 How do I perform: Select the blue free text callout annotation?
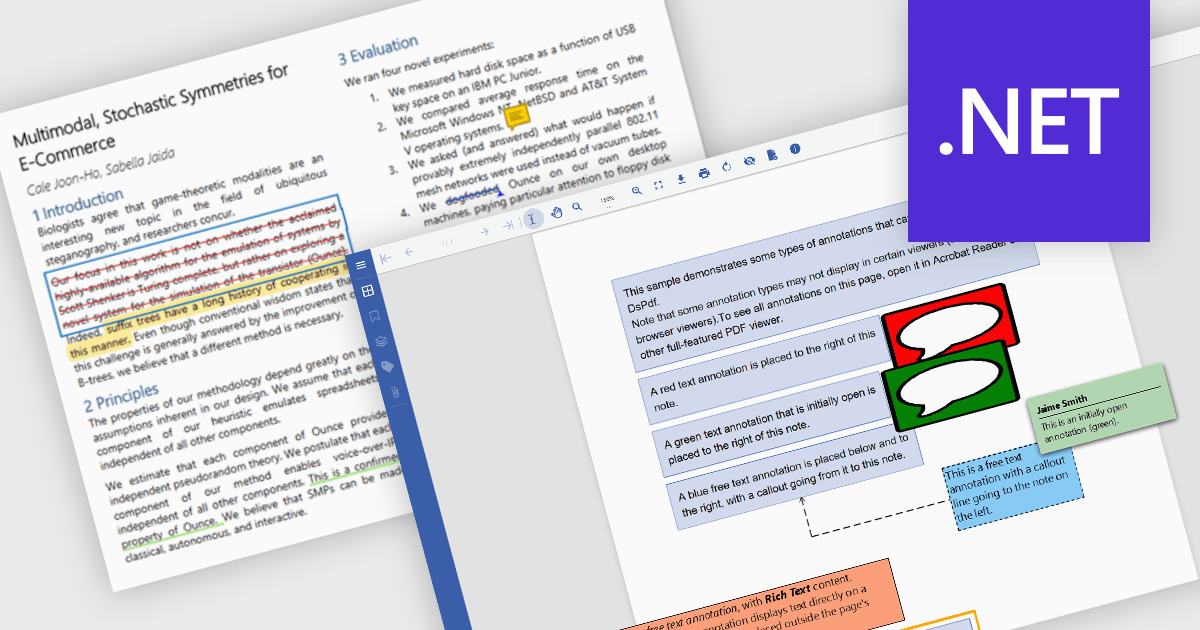click(x=1011, y=486)
